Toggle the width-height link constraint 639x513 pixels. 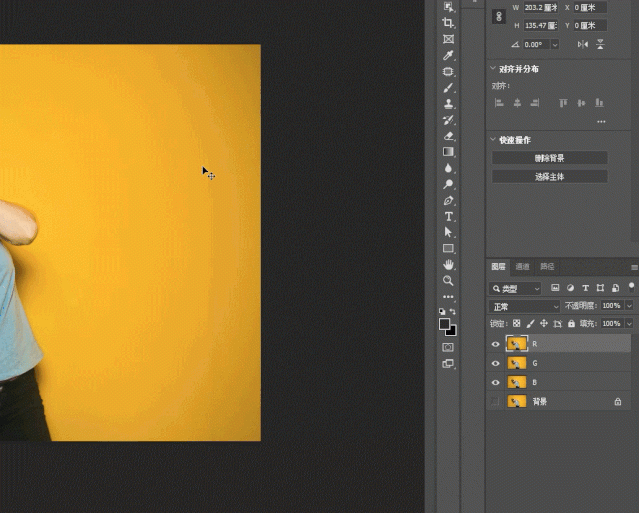pyautogui.click(x=499, y=16)
